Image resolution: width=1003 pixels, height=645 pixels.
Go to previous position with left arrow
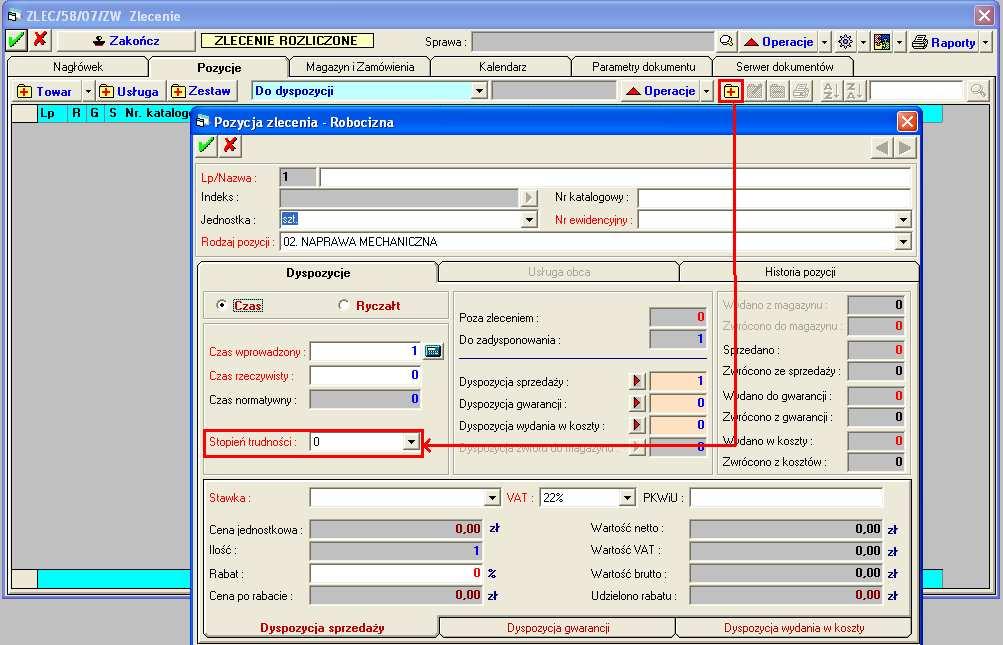[x=883, y=148]
